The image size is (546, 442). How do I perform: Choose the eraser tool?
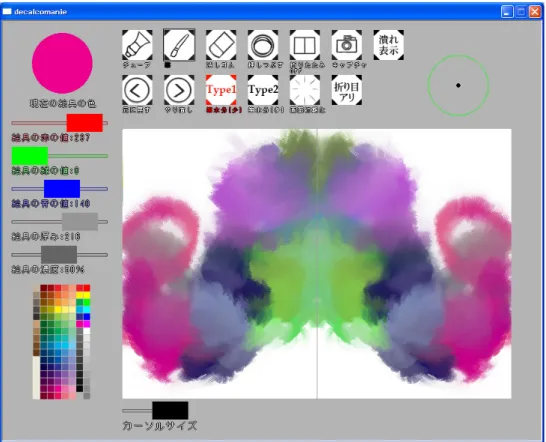click(221, 45)
